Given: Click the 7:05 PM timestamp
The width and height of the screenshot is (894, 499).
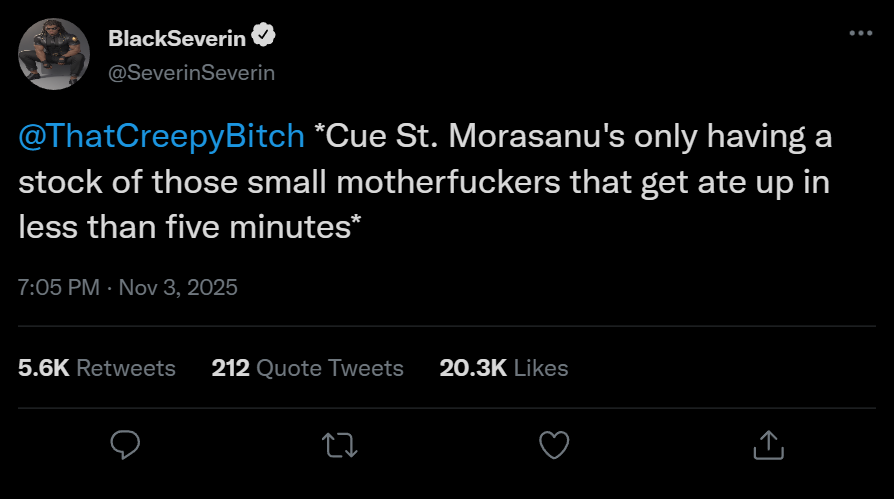Looking at the screenshot, I should pyautogui.click(x=59, y=288).
